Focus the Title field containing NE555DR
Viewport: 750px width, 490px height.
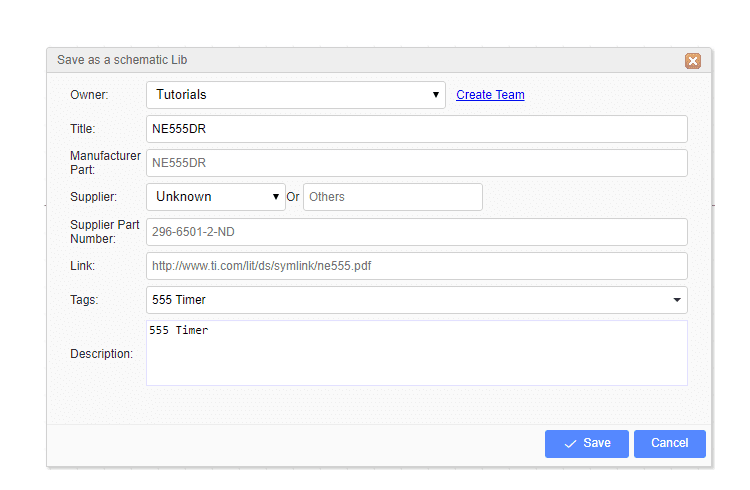pos(416,129)
